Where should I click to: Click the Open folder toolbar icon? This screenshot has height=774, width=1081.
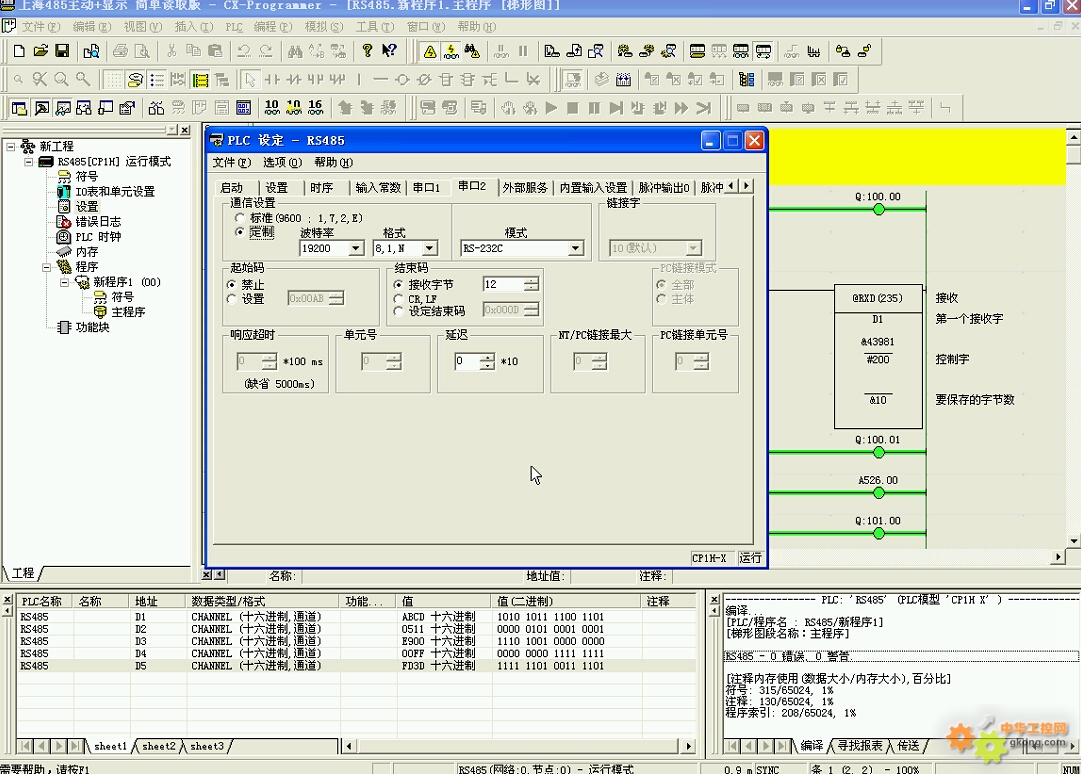click(x=41, y=50)
